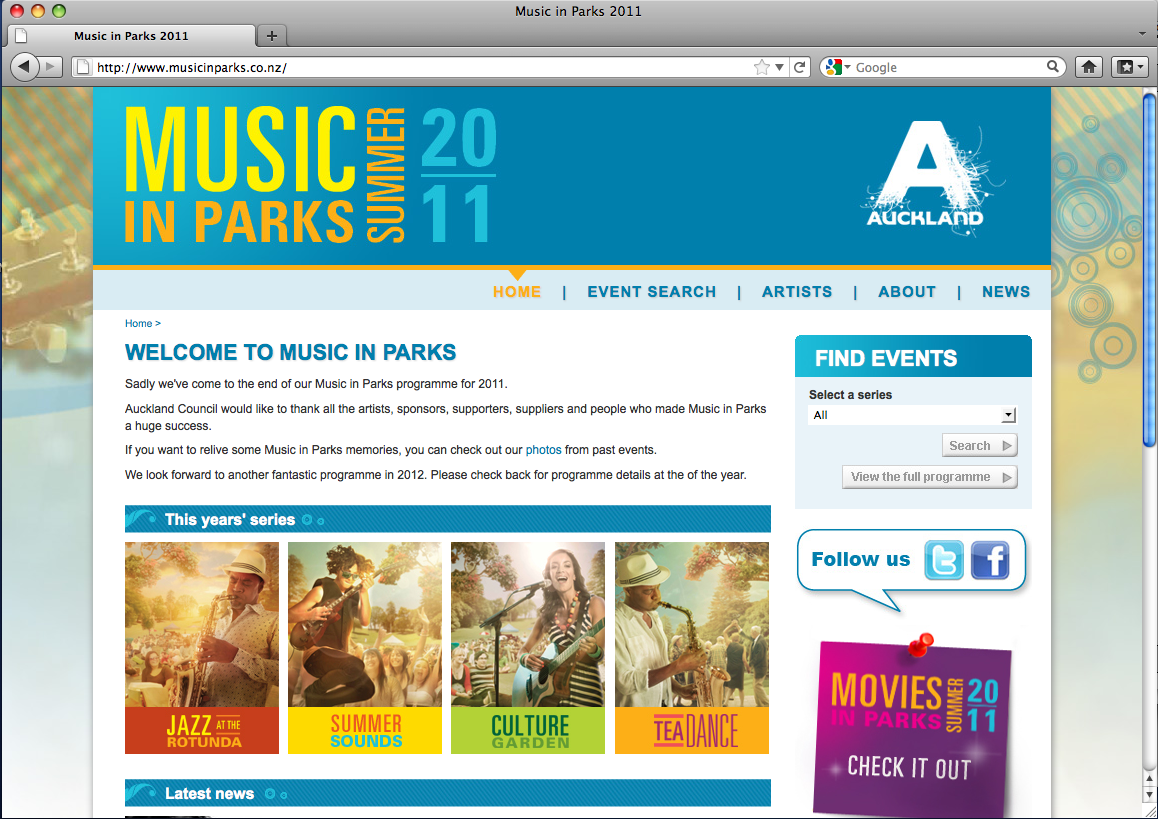The height and width of the screenshot is (819, 1158).
Task: Click the browser back arrow button
Action: tap(24, 67)
